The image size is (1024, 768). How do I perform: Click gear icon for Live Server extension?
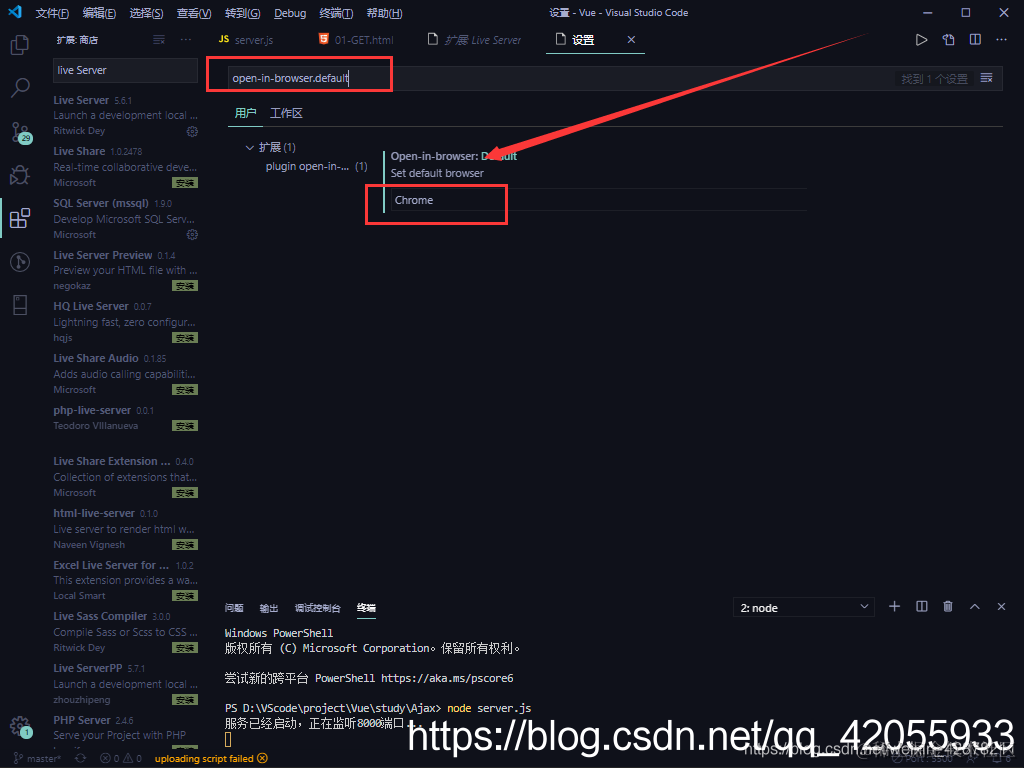click(x=192, y=131)
